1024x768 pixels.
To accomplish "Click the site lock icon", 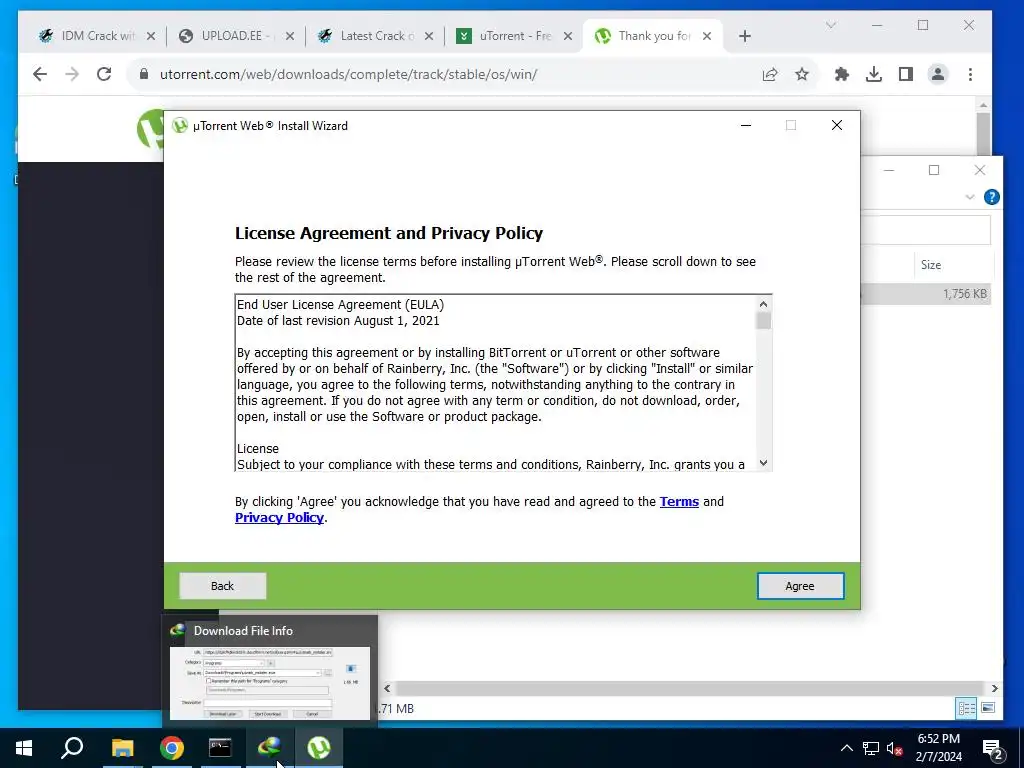I will pyautogui.click(x=144, y=74).
